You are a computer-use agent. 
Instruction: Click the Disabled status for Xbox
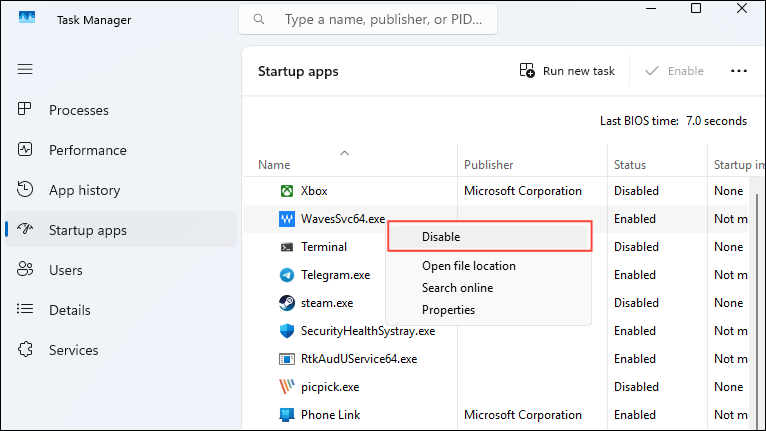click(x=637, y=191)
